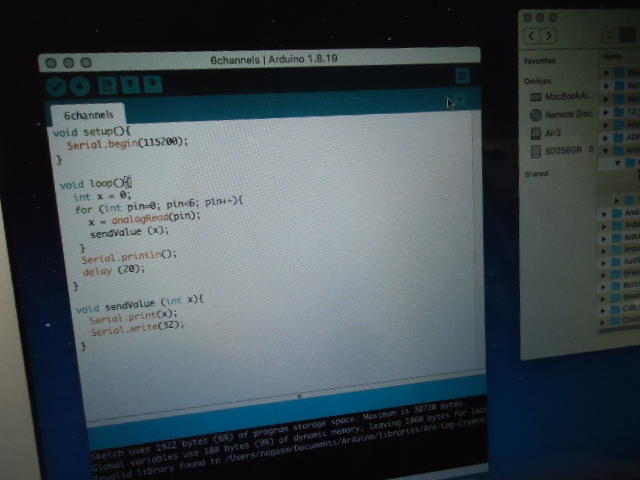Collapse the highlighted nested folder in Finder list
Viewport: 640px width, 480px height.
click(x=618, y=163)
